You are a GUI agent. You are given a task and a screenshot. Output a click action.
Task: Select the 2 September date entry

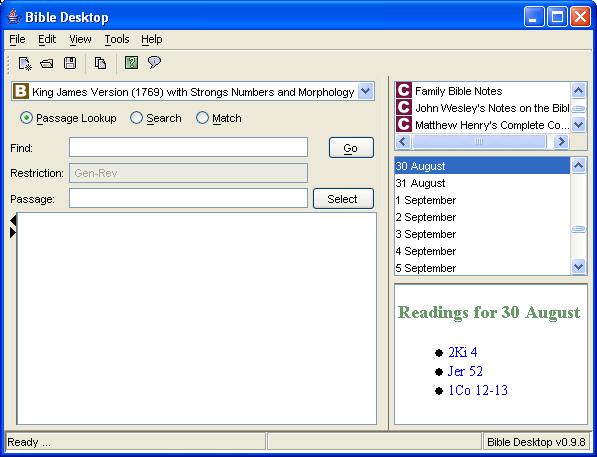[x=482, y=217]
